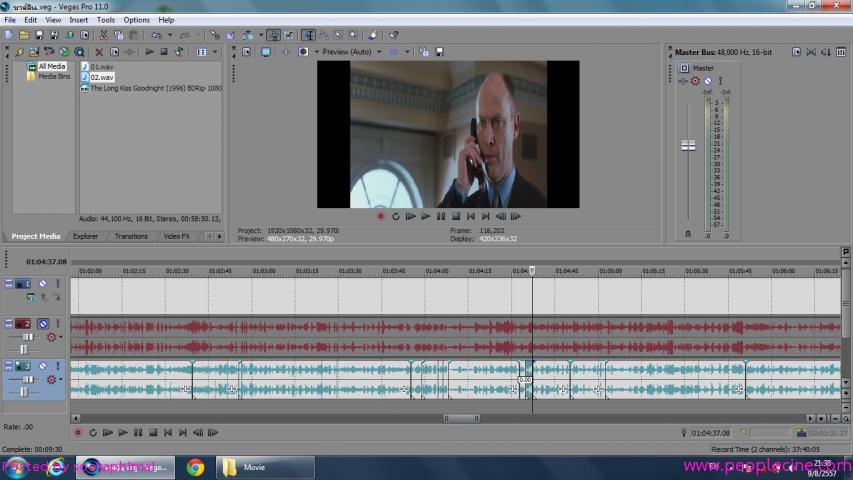Remove selected media with the X icon

coord(99,52)
